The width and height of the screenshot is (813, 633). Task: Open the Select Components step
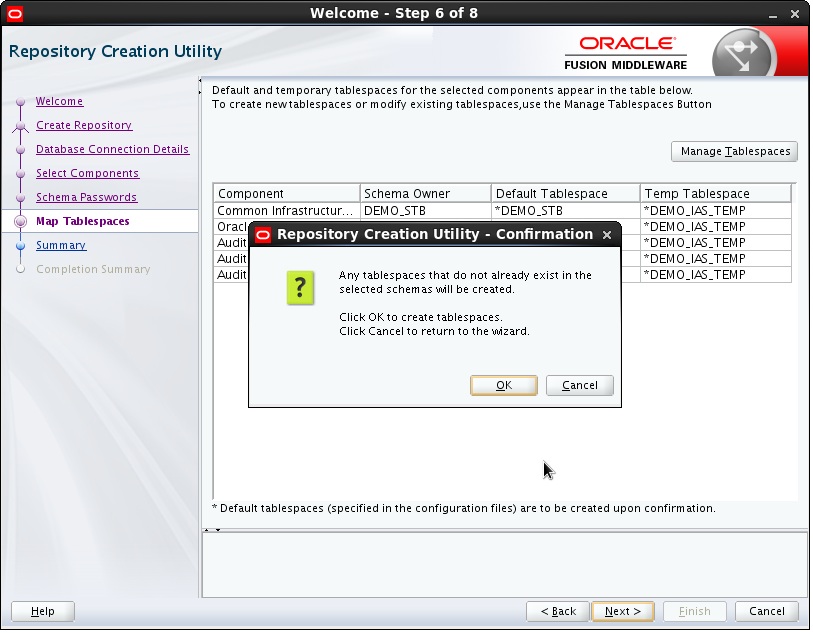point(88,174)
